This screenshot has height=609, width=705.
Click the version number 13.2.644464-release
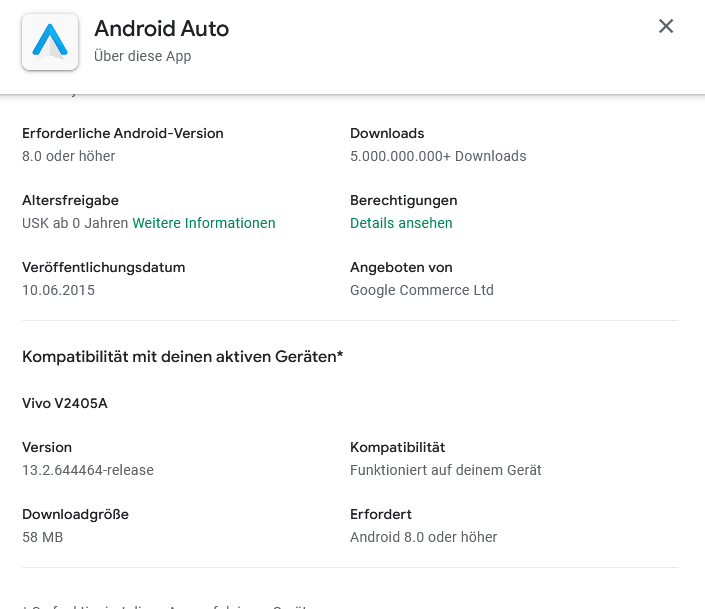pos(88,470)
